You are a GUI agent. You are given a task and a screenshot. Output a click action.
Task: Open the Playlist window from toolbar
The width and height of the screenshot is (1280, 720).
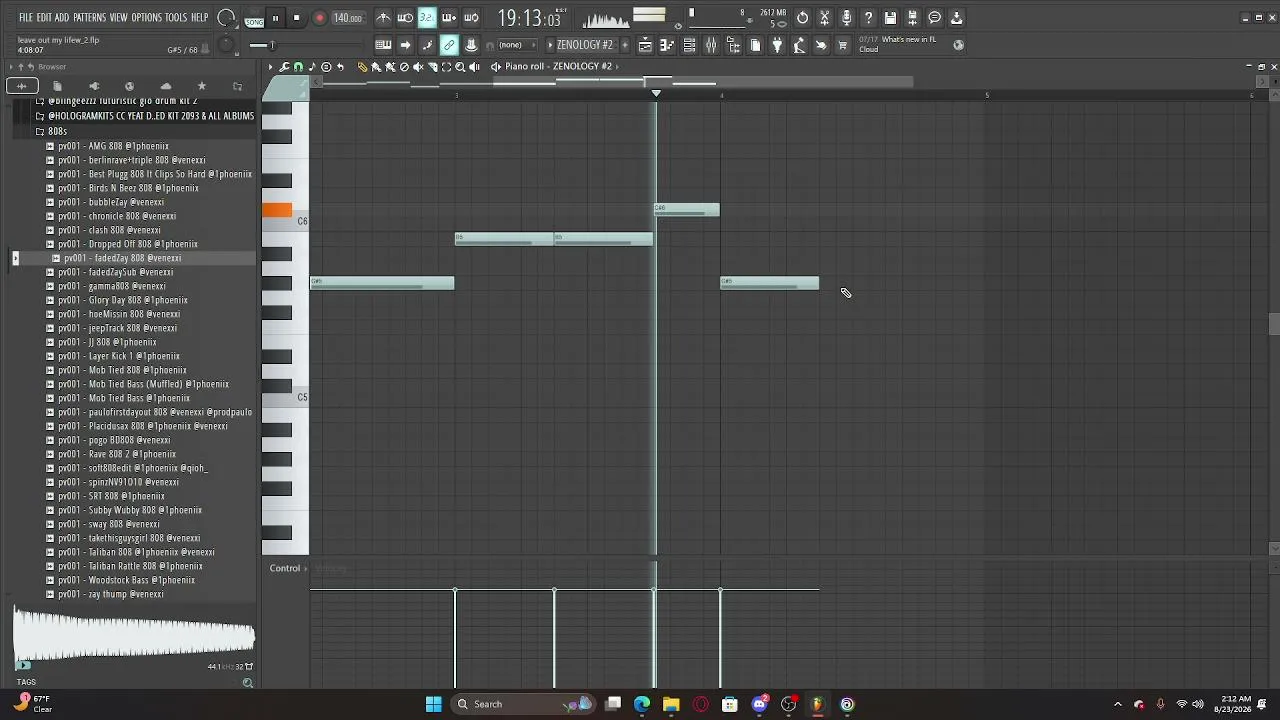pyautogui.click(x=645, y=45)
